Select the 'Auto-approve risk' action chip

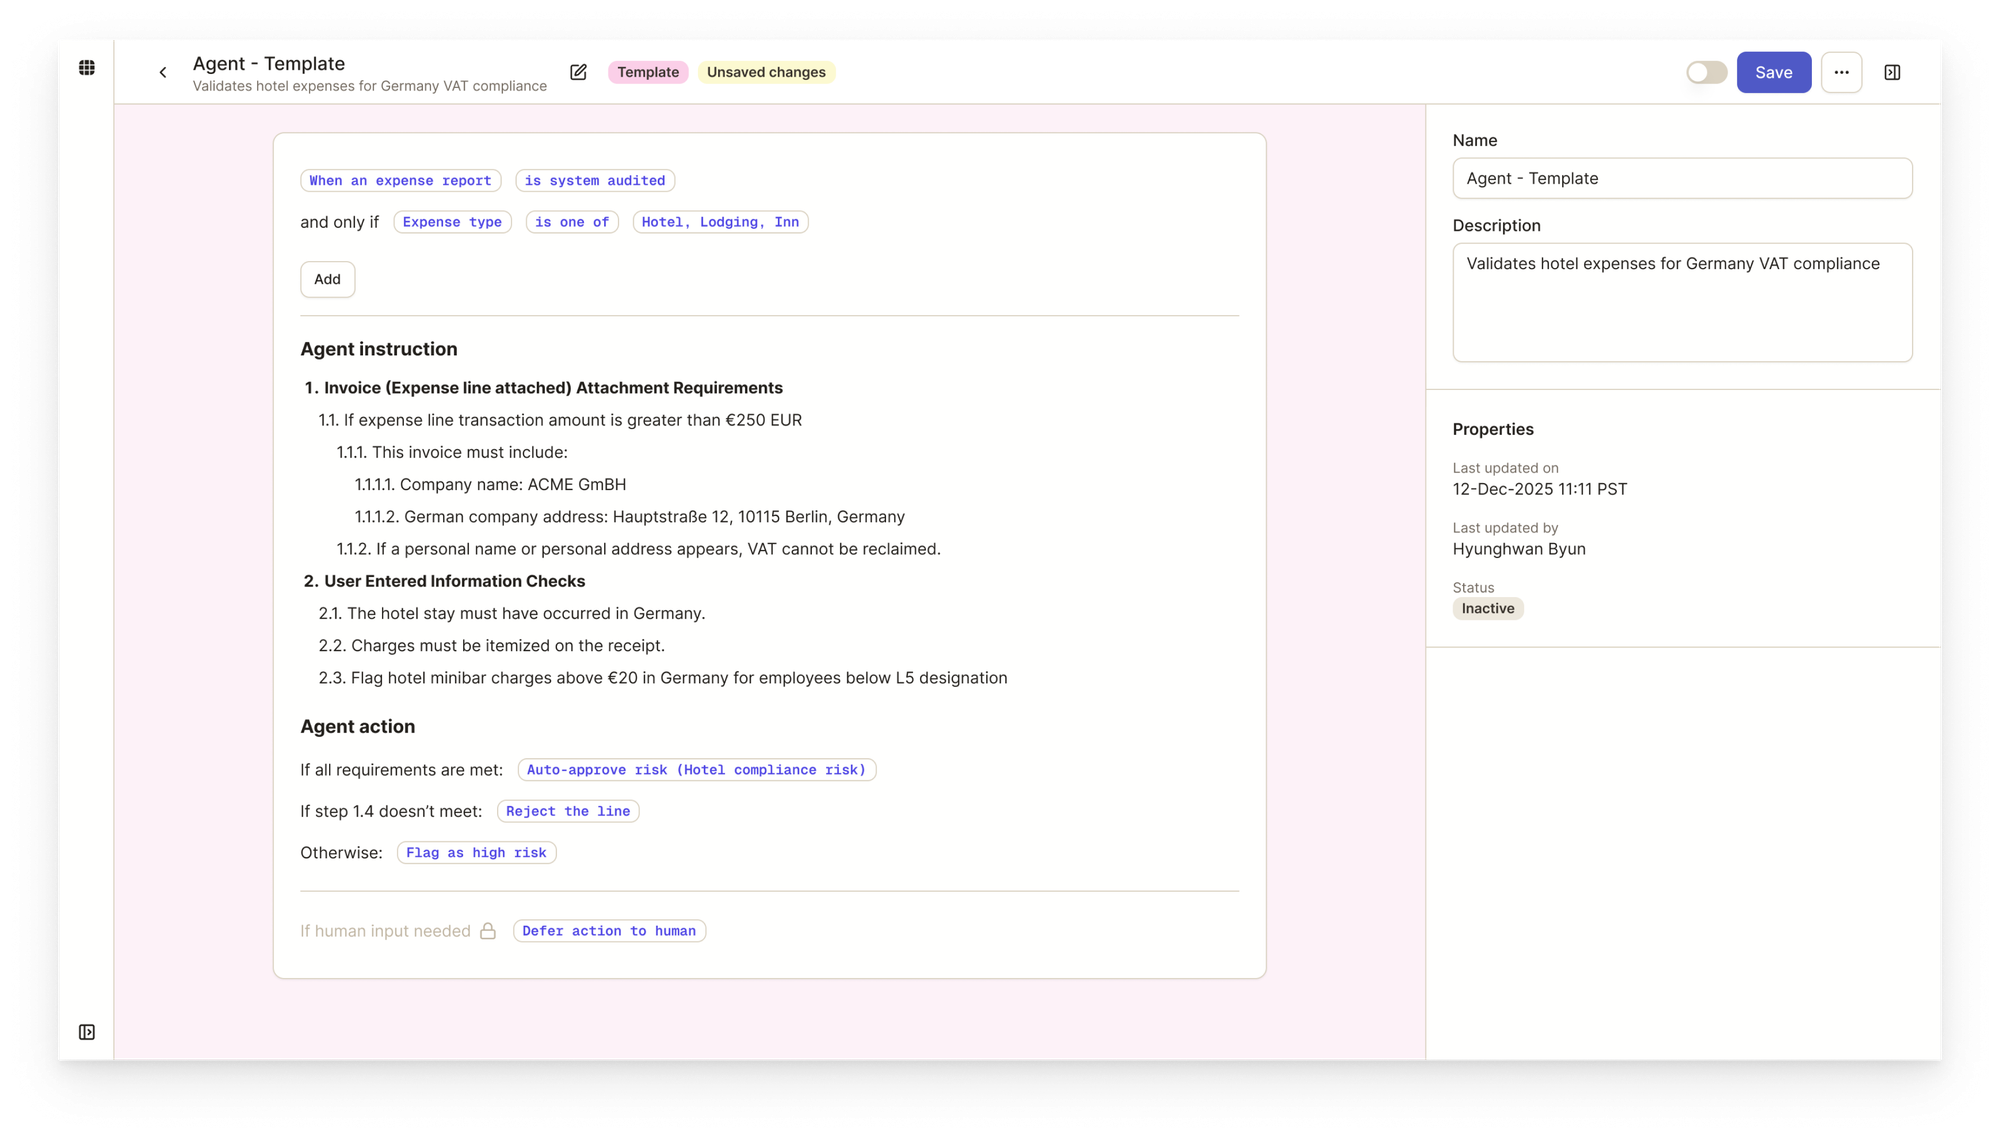(696, 770)
